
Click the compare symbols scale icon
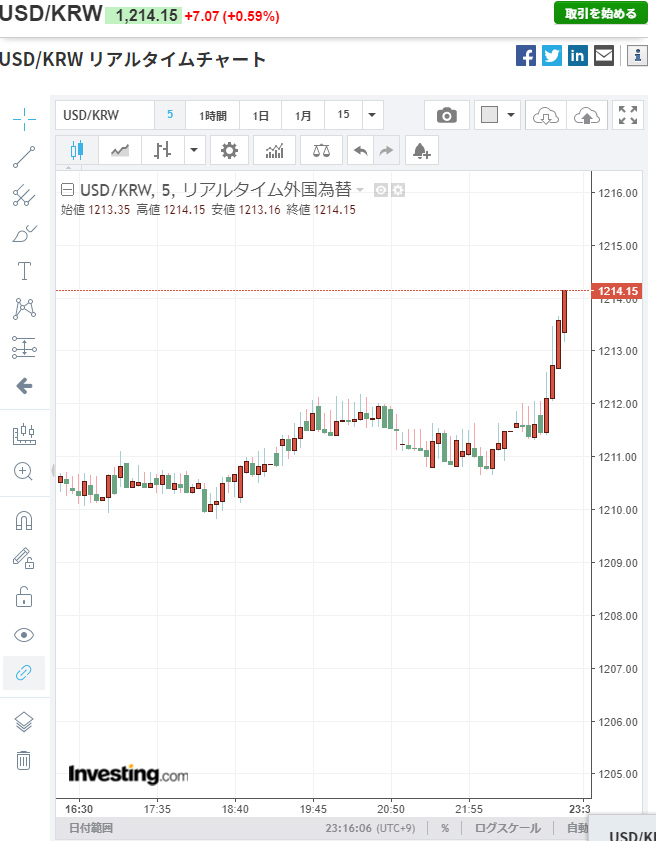320,150
